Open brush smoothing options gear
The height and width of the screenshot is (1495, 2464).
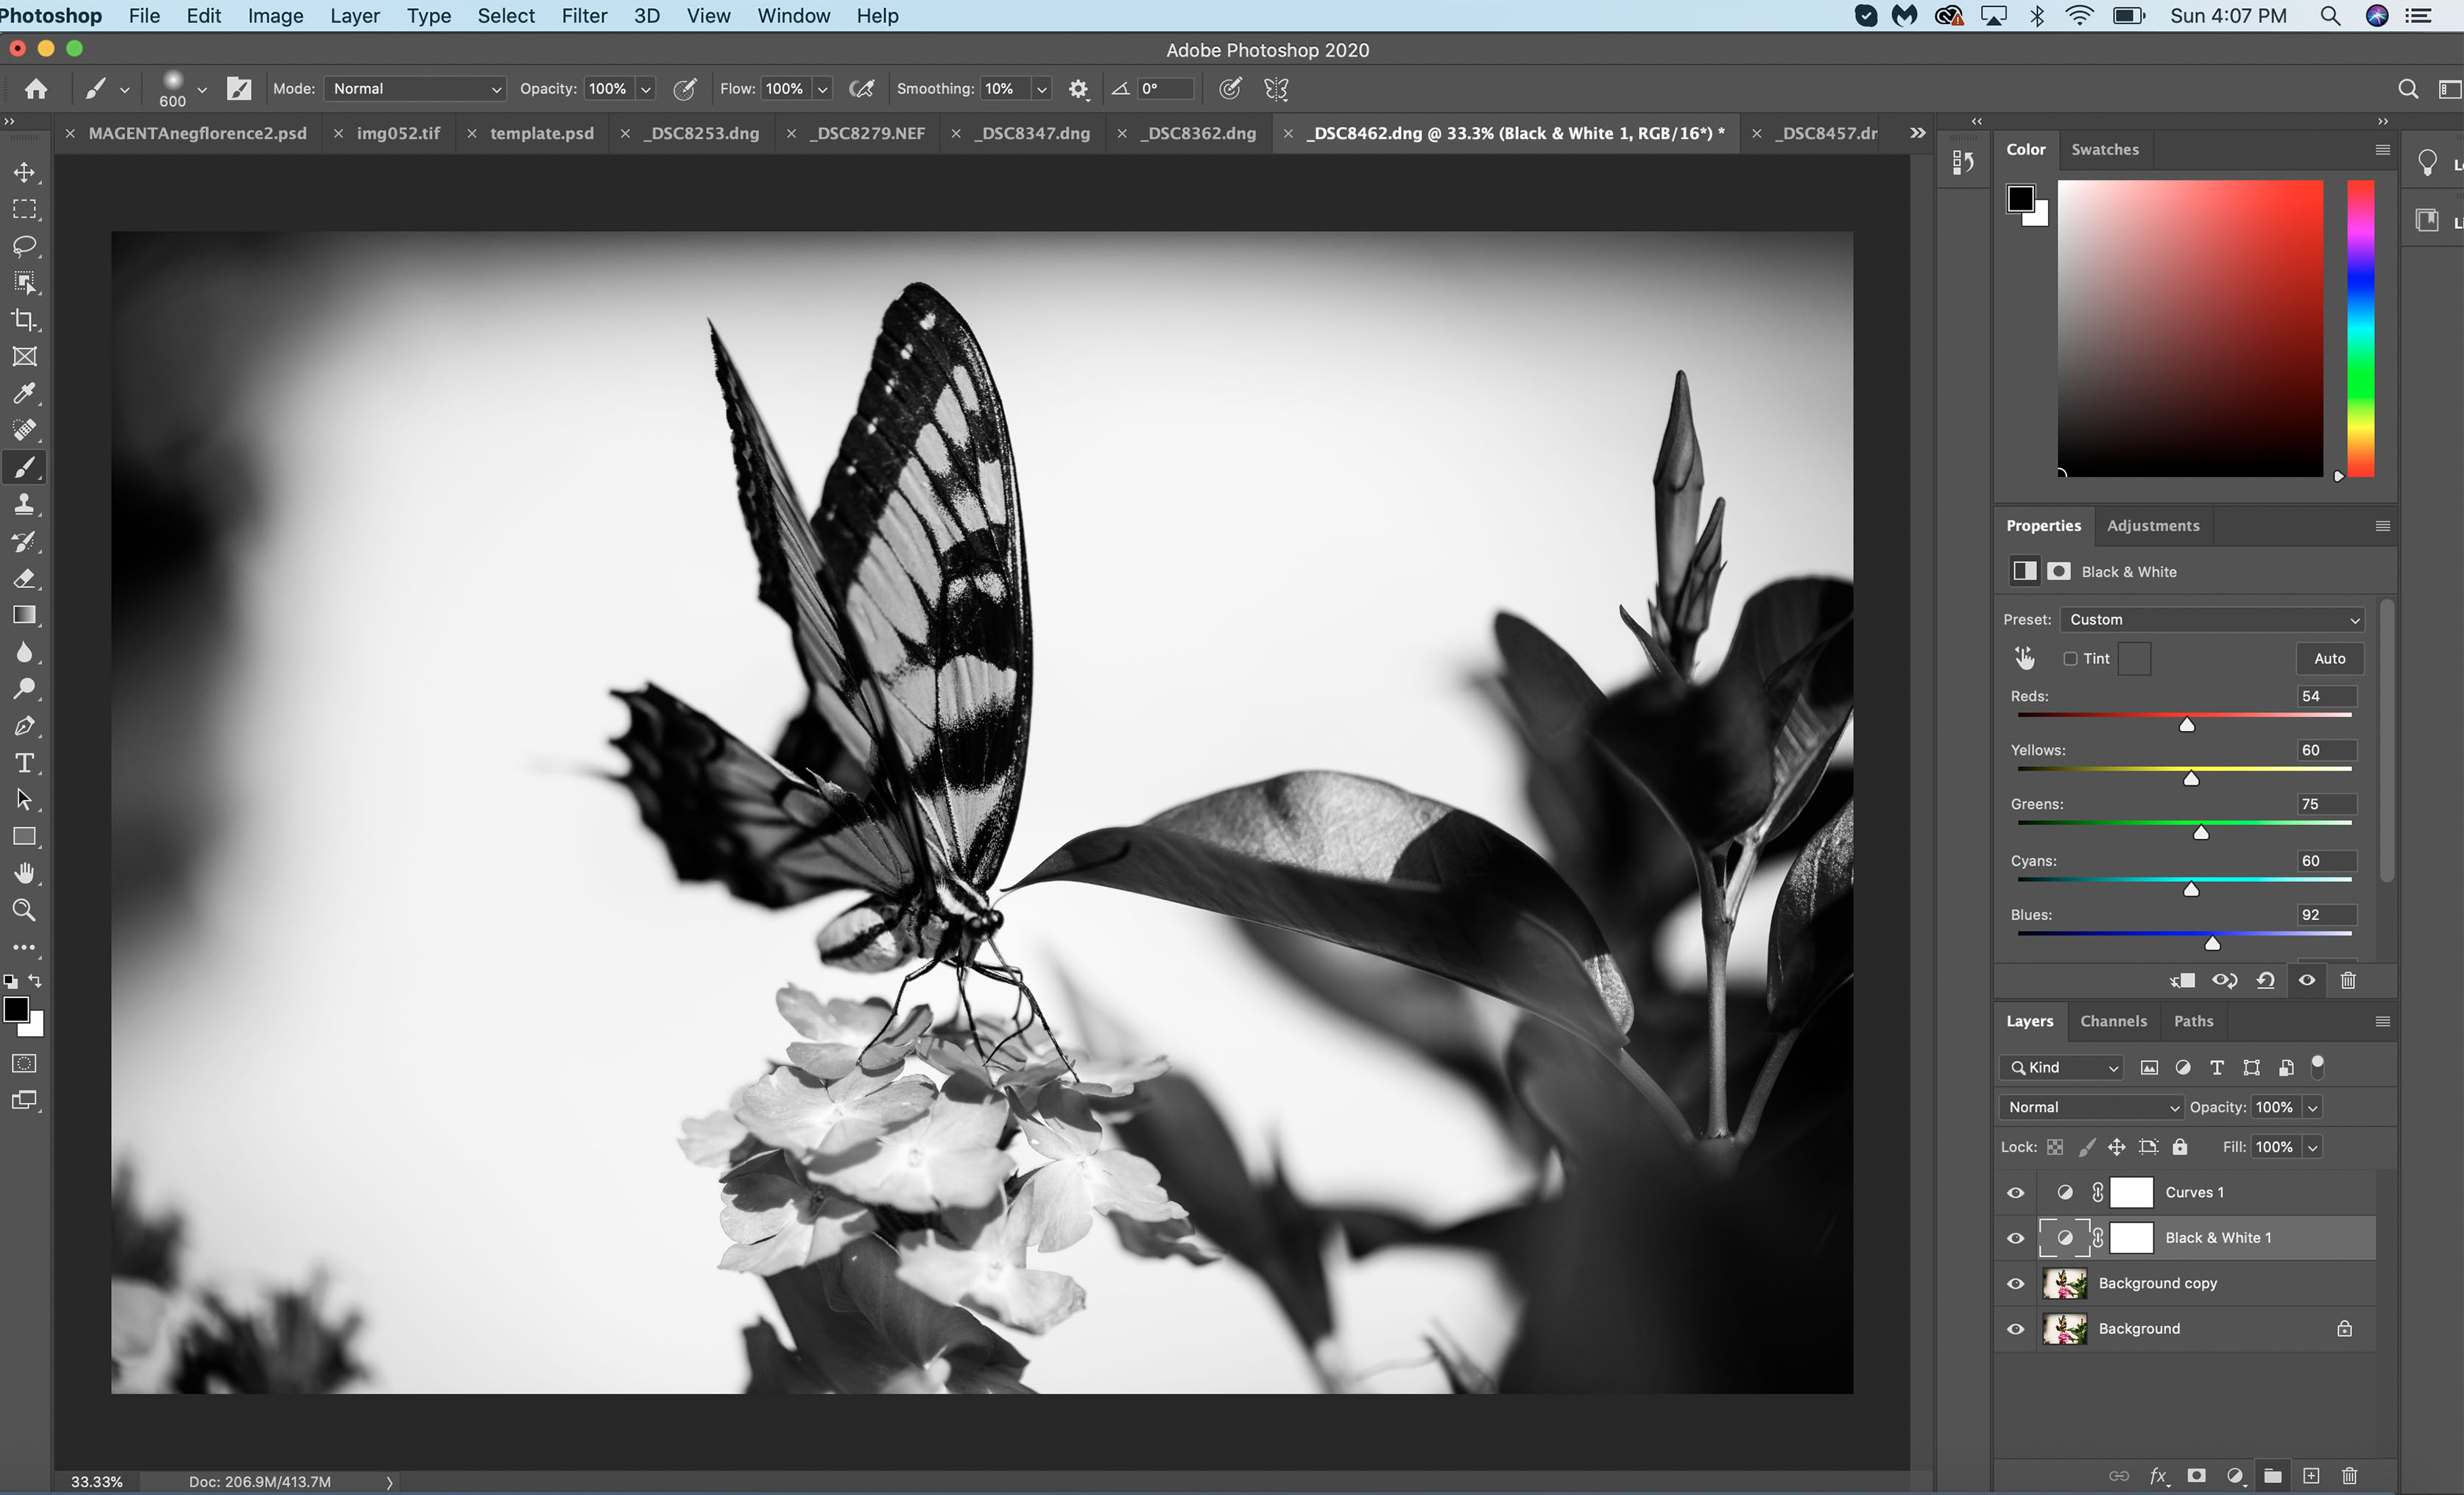pos(1078,89)
